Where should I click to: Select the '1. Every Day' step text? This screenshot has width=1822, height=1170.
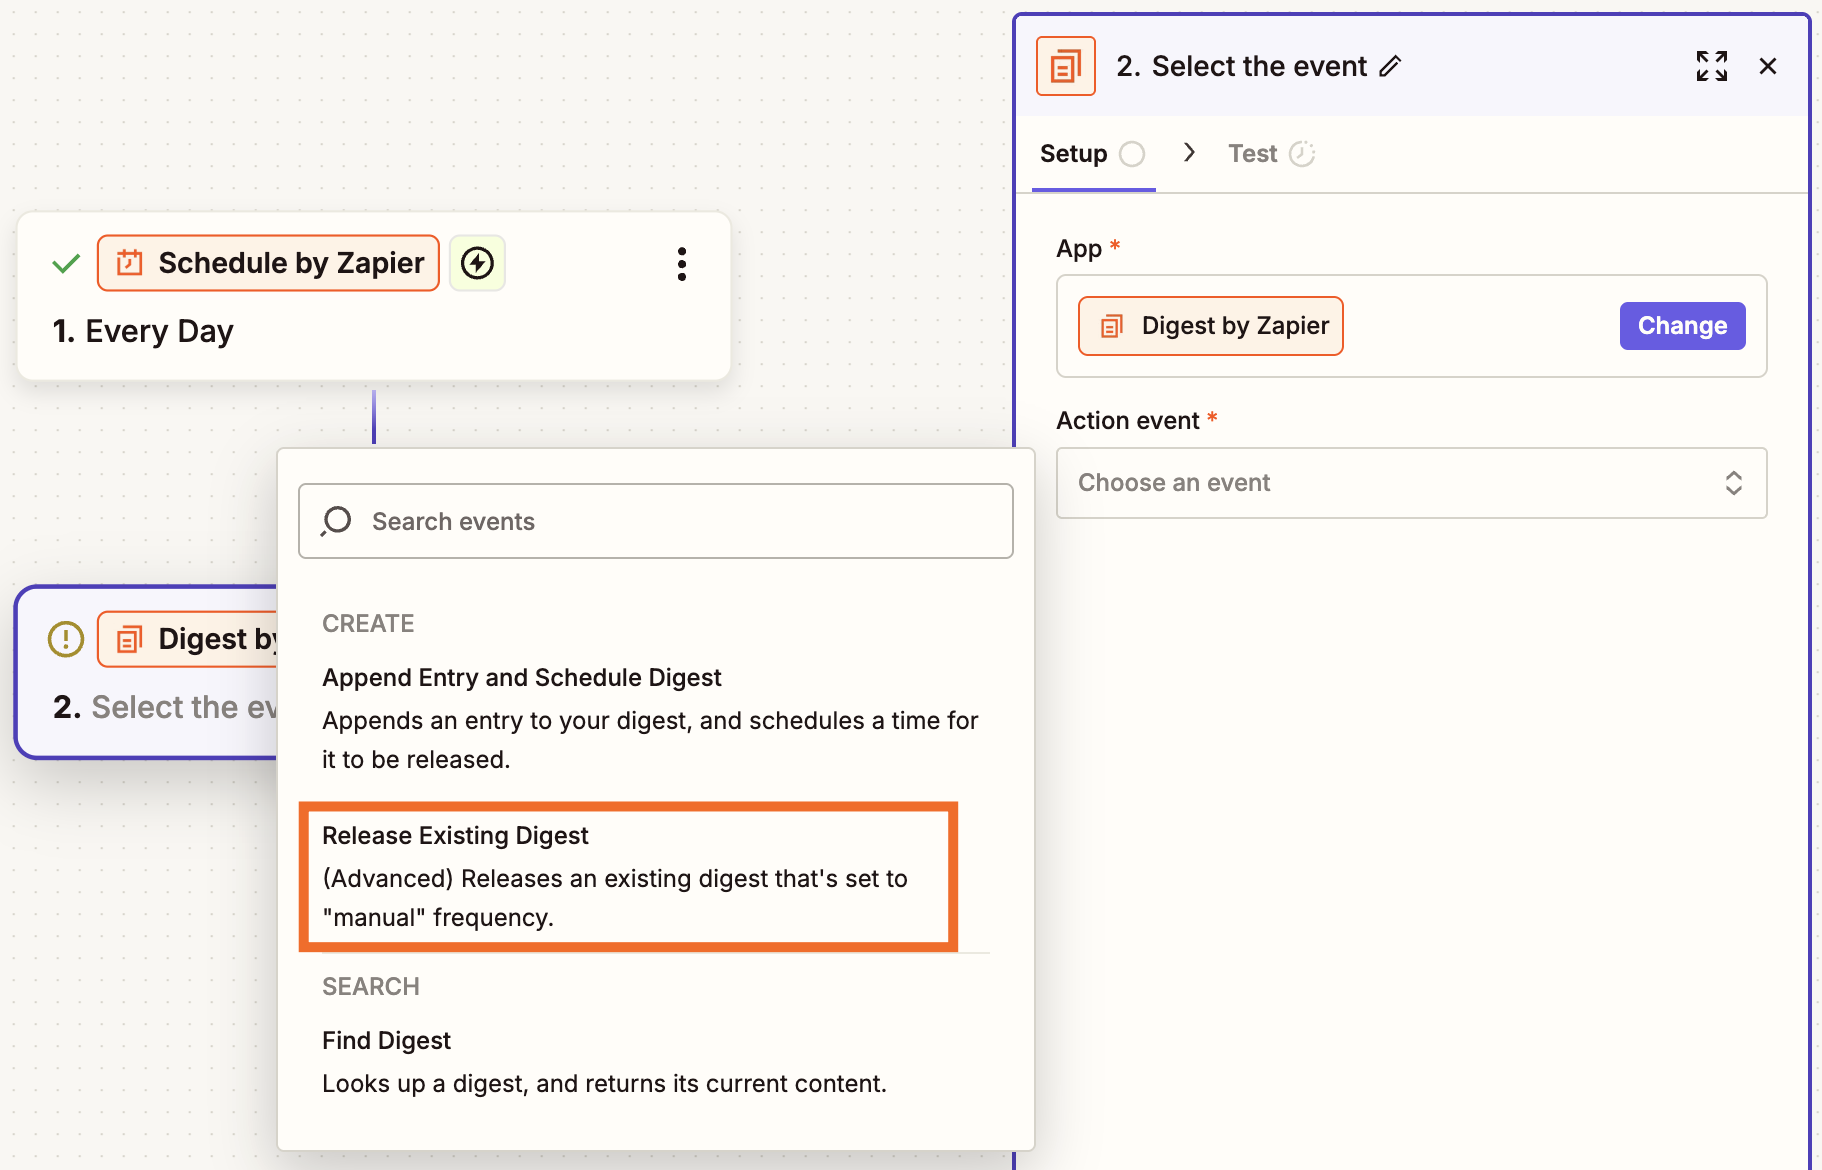pyautogui.click(x=143, y=331)
